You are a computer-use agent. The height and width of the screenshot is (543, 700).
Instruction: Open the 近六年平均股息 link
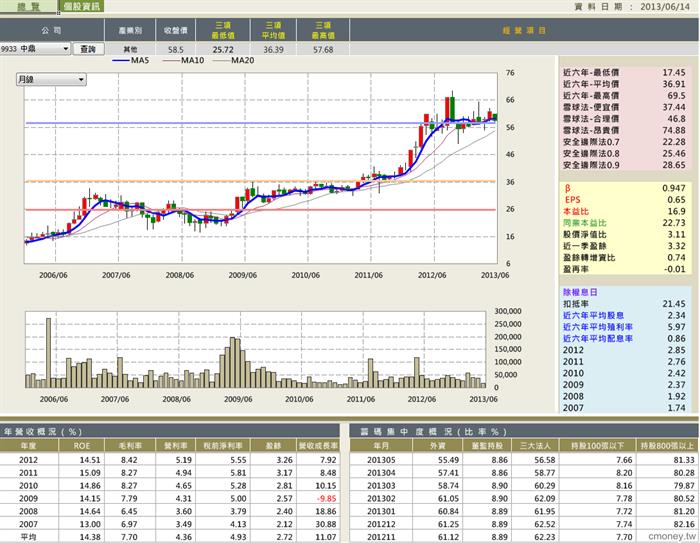point(593,315)
